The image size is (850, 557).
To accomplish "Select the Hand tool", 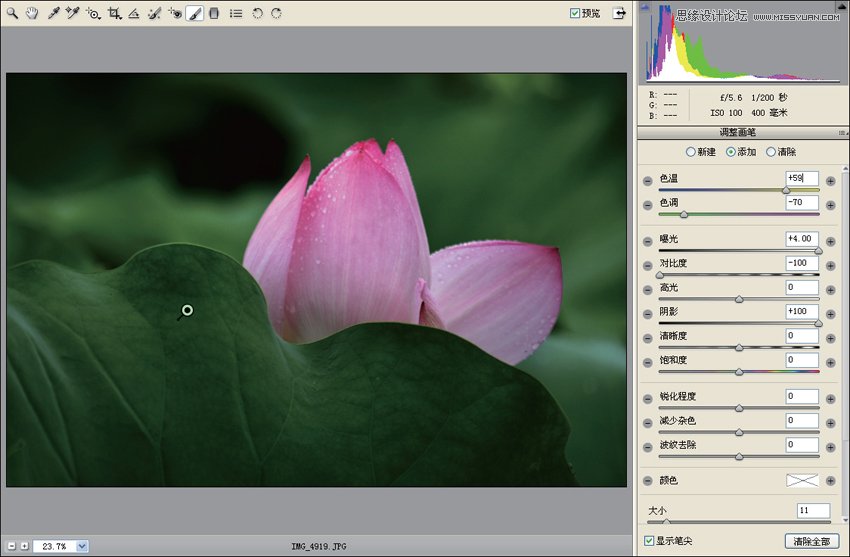I will click(x=32, y=13).
